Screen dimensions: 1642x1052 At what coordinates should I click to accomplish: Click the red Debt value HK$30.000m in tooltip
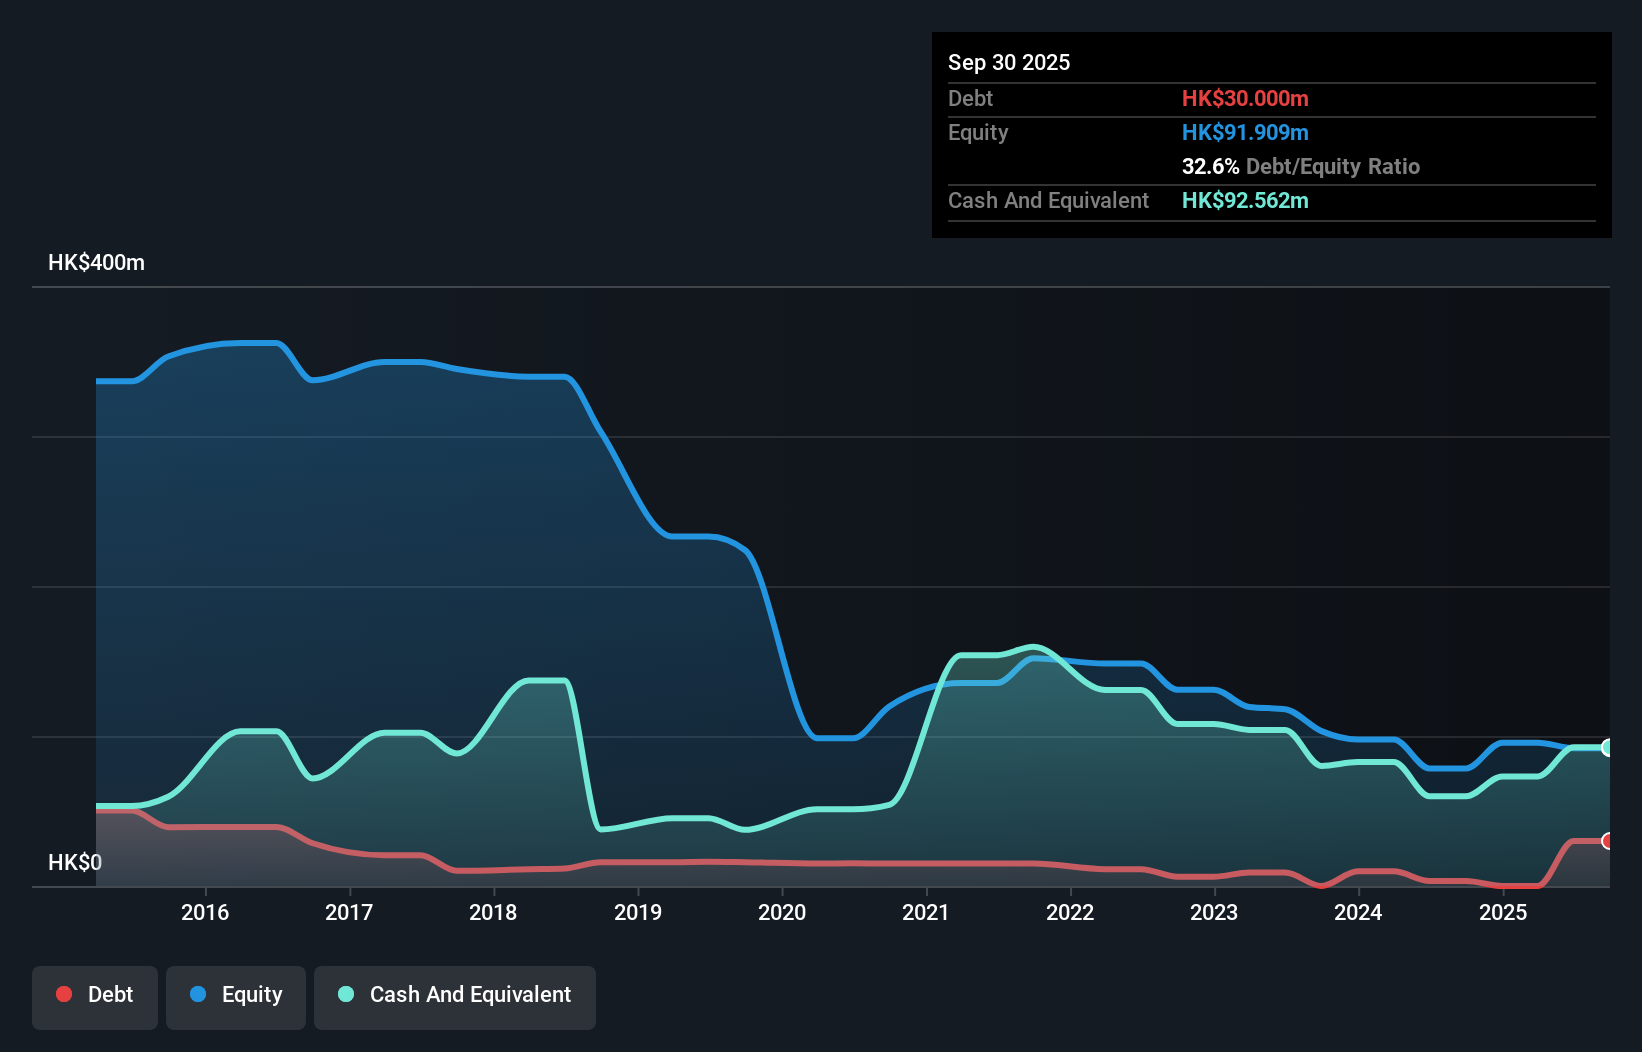point(1246,98)
